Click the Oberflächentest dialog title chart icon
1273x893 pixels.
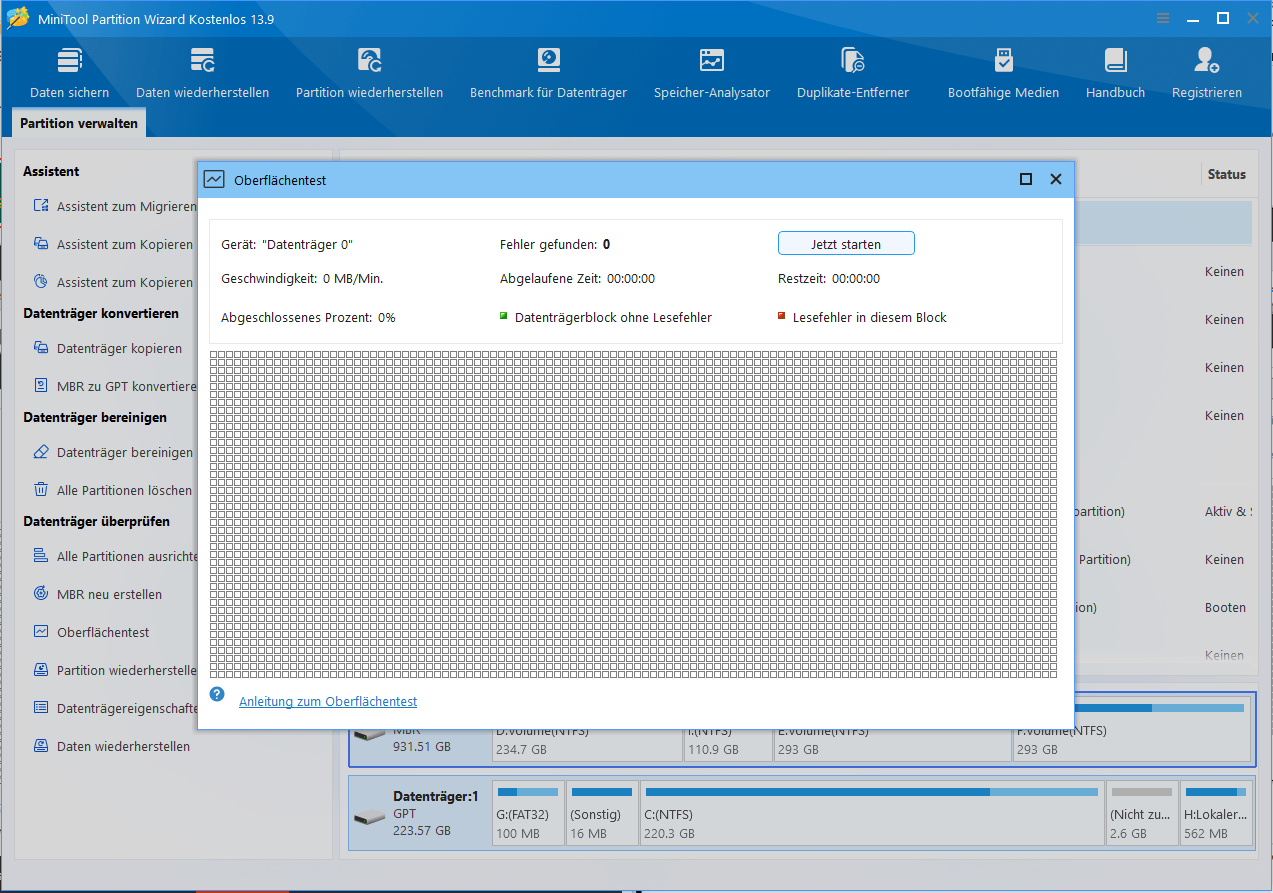tap(214, 180)
